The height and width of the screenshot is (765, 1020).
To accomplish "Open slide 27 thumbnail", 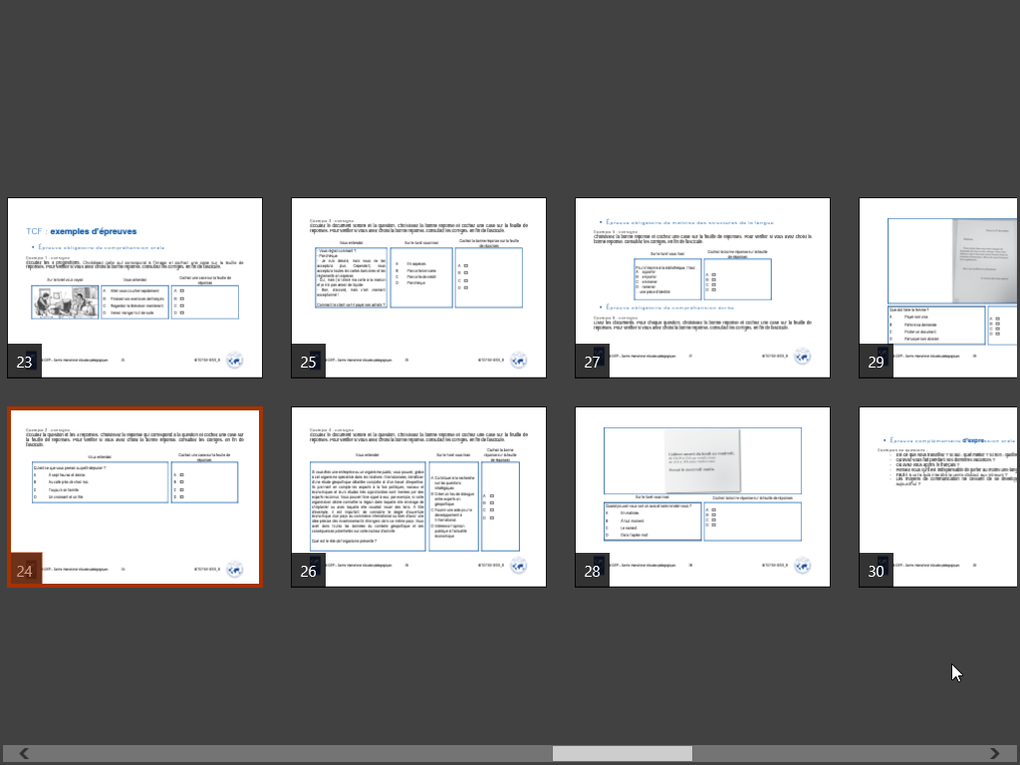I will coord(703,288).
